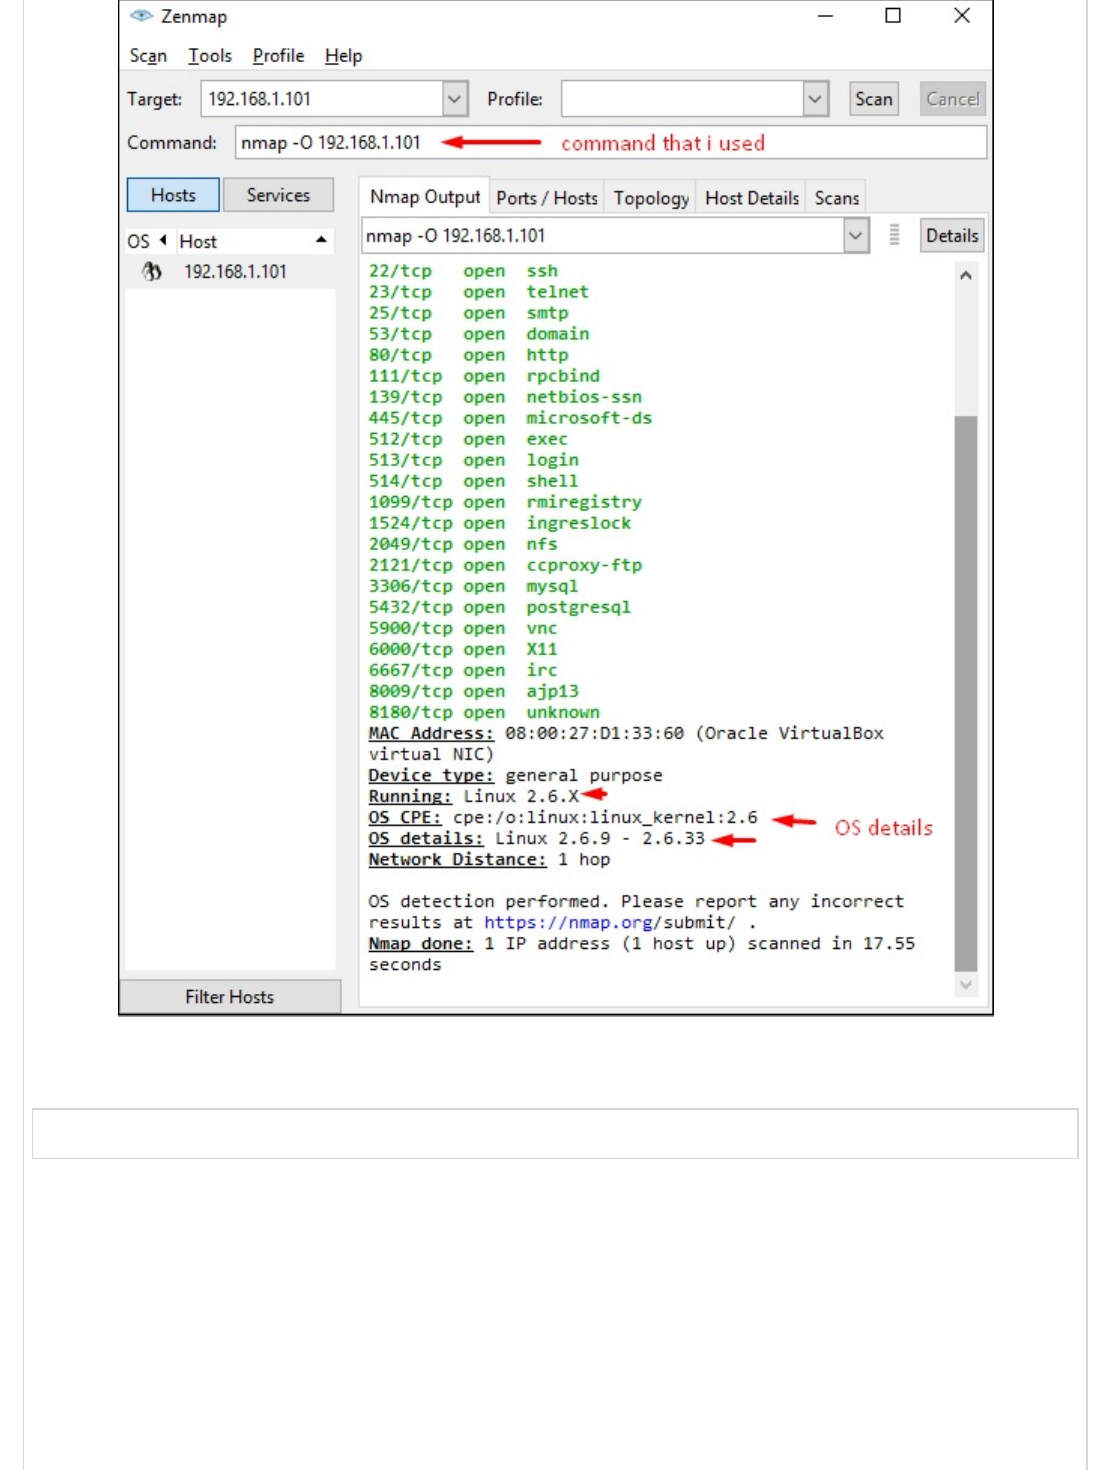Screen dimensions: 1110x1470
Task: Click the Nmap done label
Action: (420, 943)
